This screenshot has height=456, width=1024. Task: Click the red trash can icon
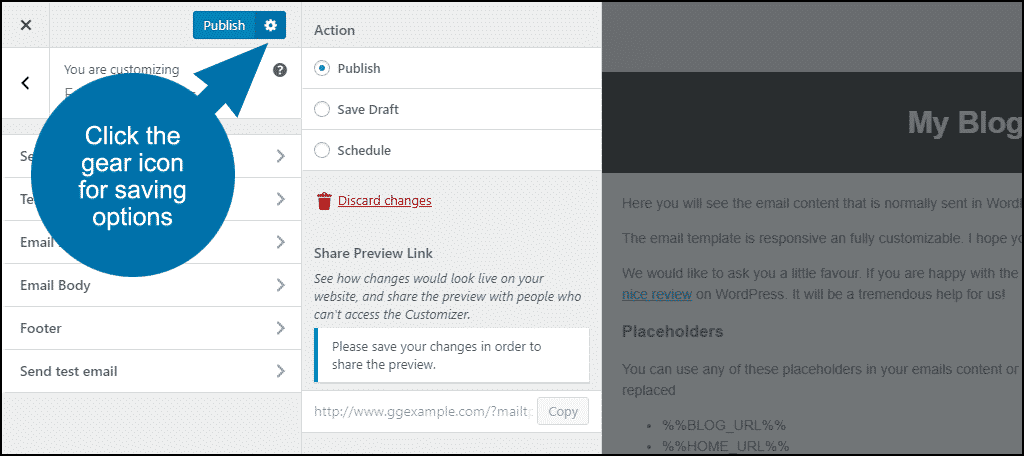click(x=324, y=201)
